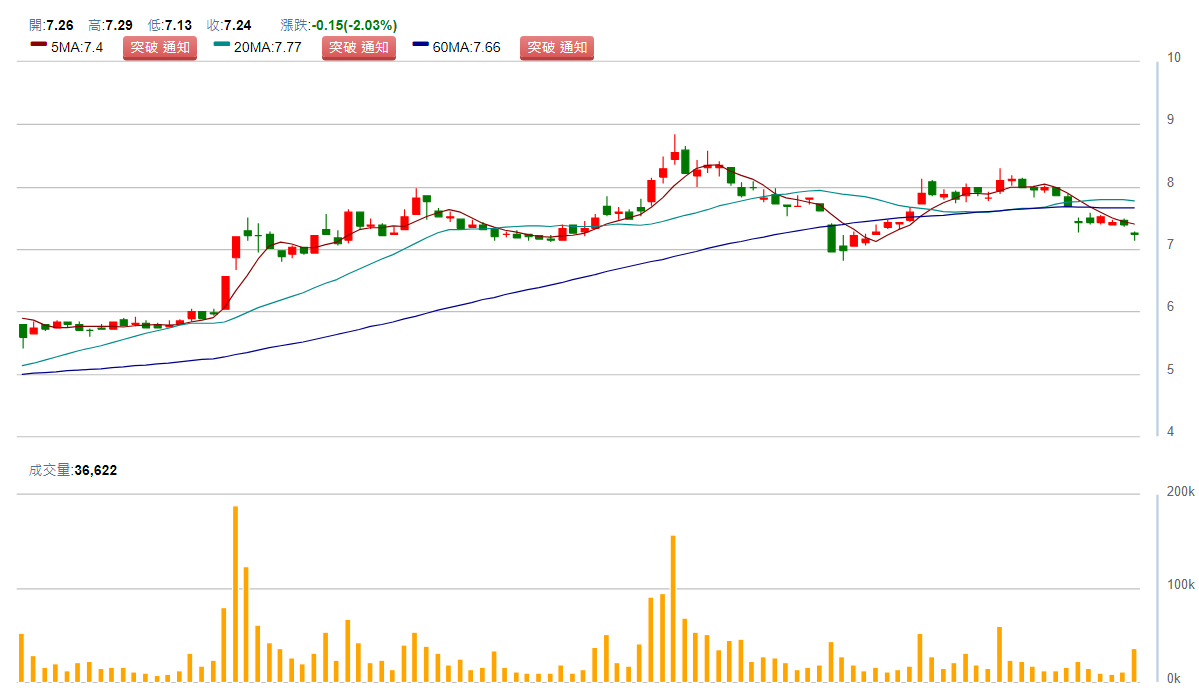The width and height of the screenshot is (1199, 694).
Task: Click the tallest orange volume bar
Action: pos(235,594)
